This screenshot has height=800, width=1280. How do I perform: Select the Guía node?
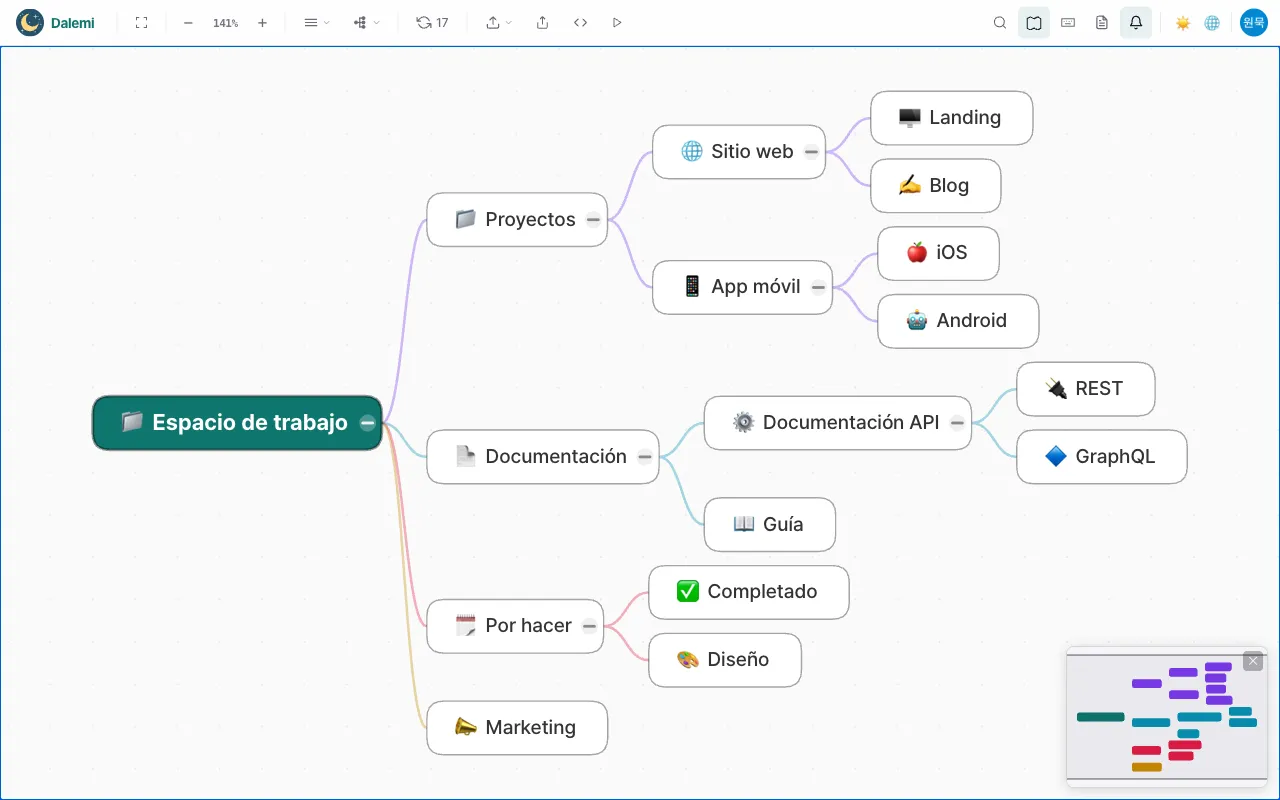[769, 525]
